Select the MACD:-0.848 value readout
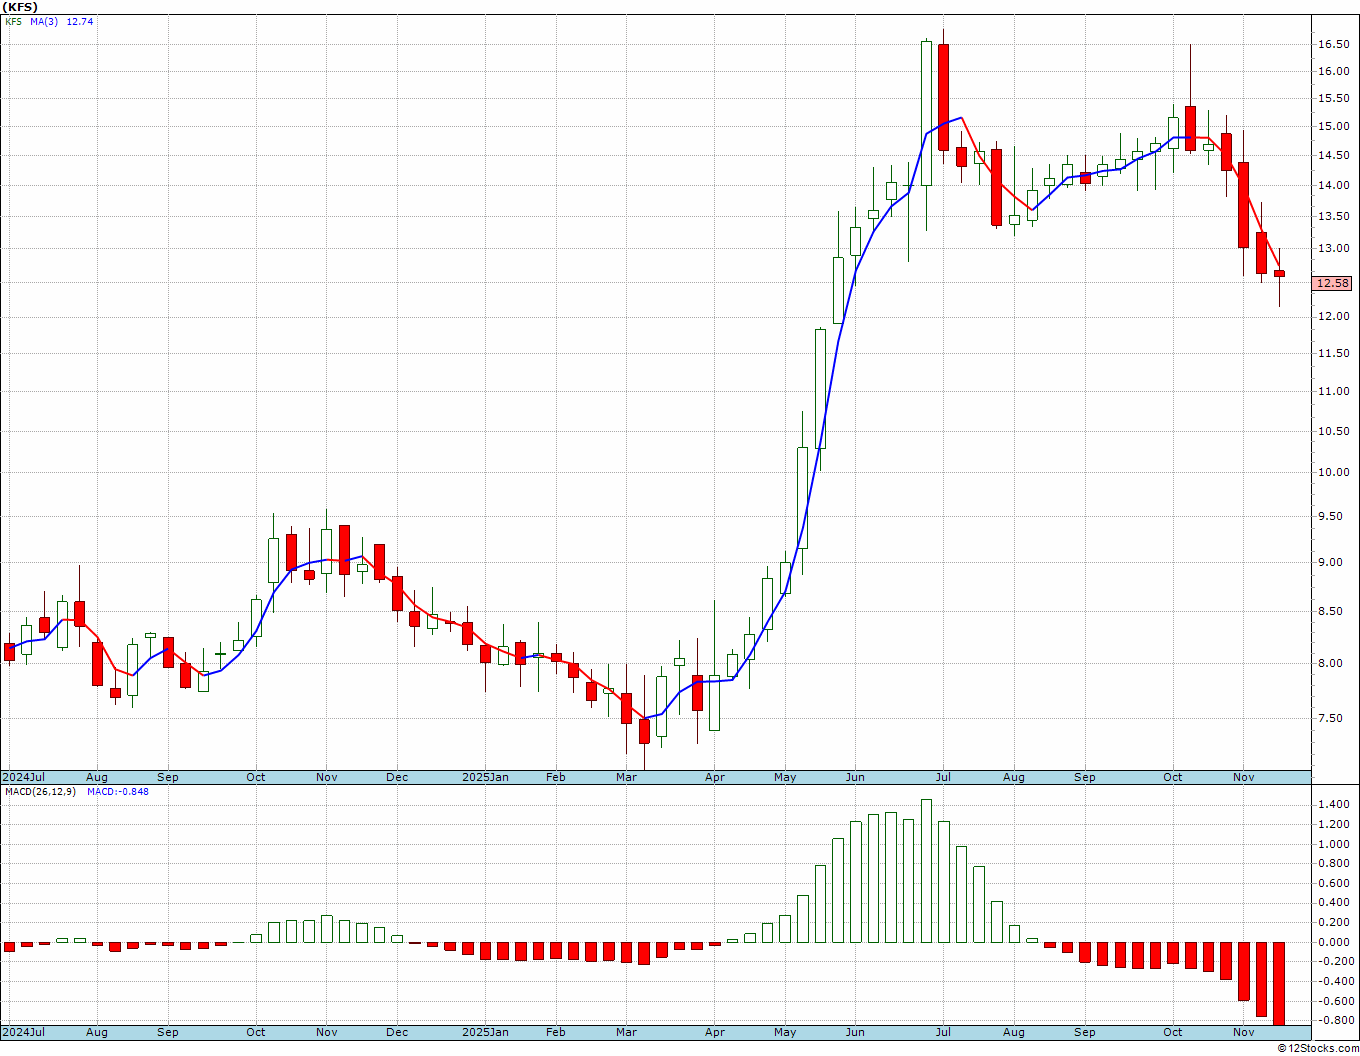This screenshot has width=1360, height=1056. 118,791
